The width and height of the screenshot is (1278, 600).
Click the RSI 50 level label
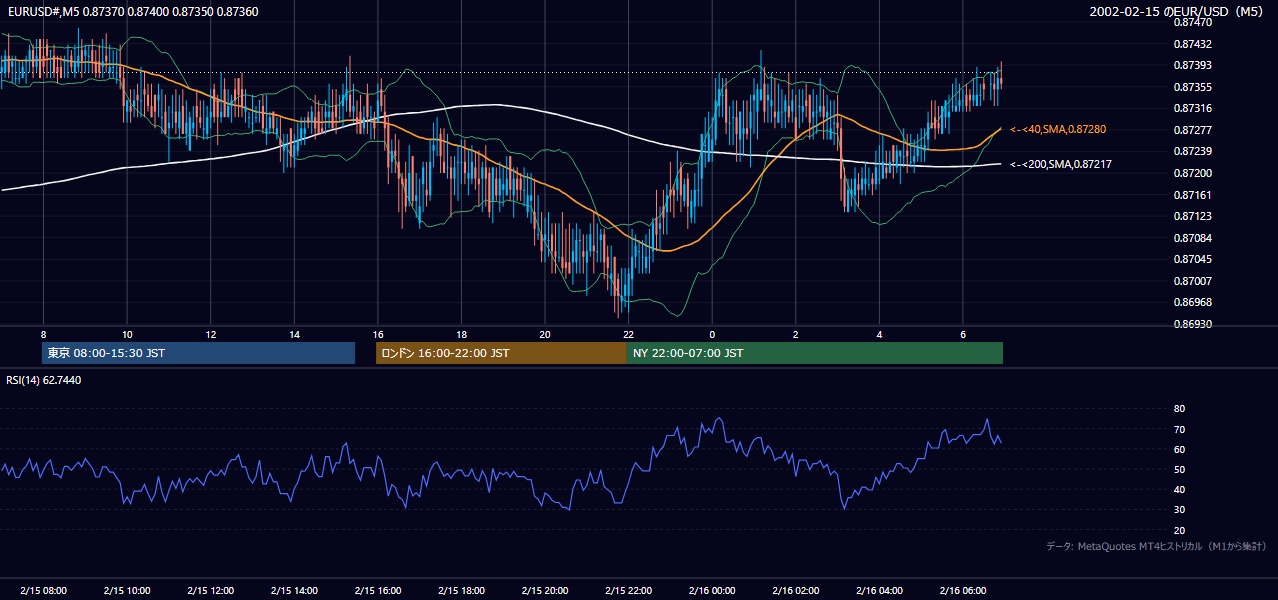(1179, 469)
